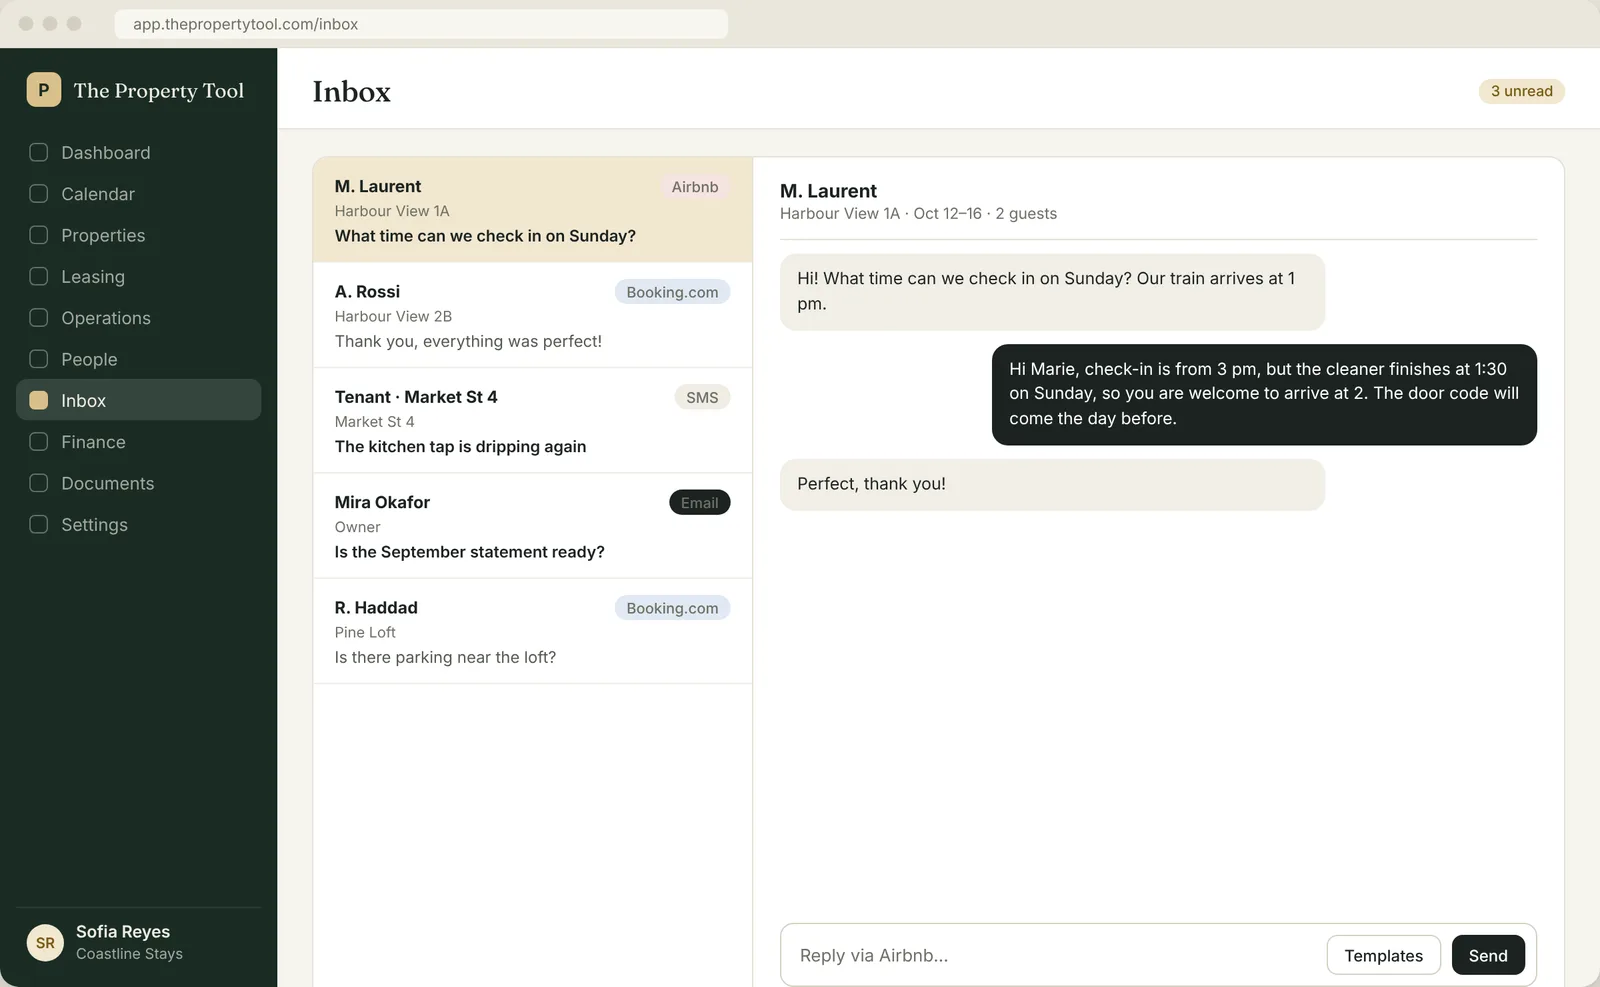Image resolution: width=1600 pixels, height=987 pixels.
Task: Open the Templates button
Action: point(1383,955)
